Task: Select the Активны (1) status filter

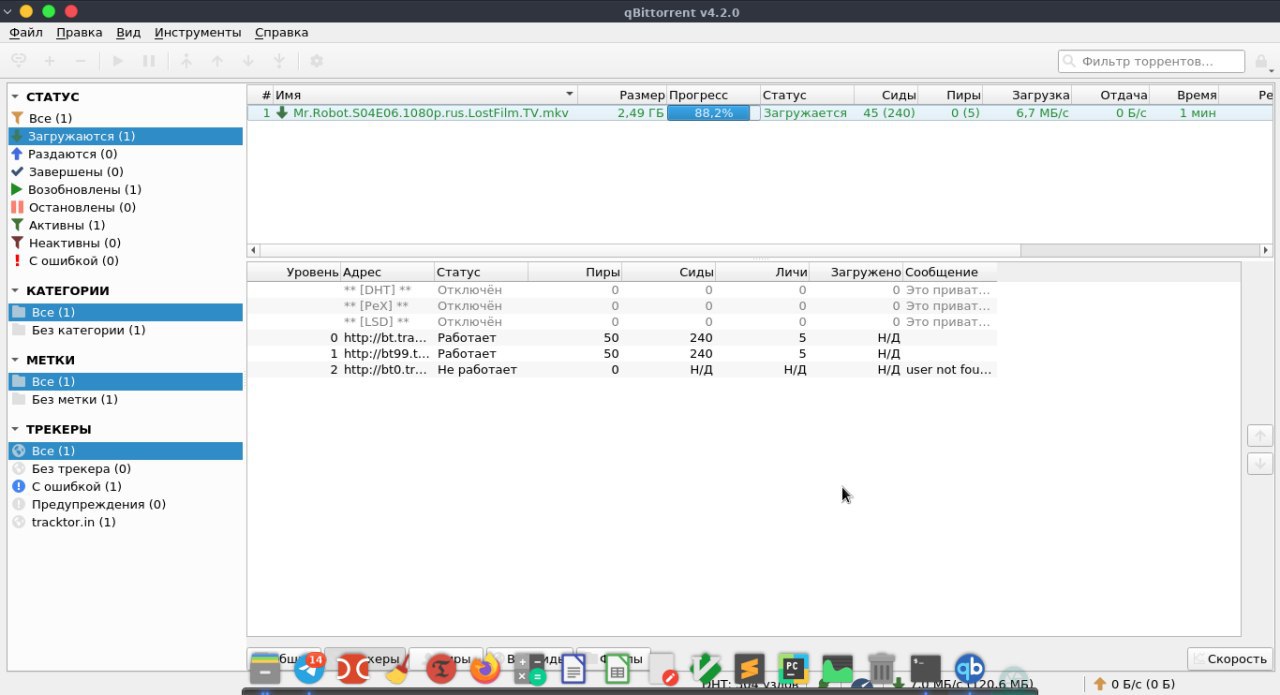Action: coord(125,225)
